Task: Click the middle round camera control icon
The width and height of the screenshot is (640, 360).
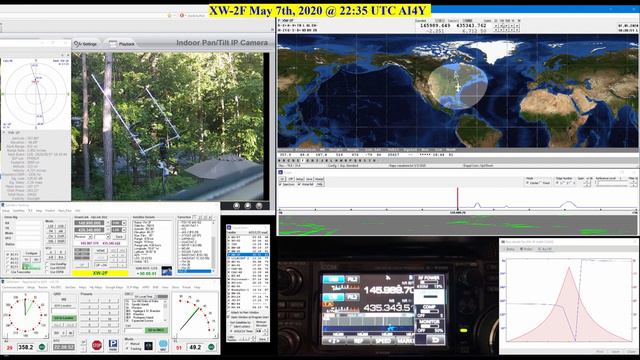Action: point(247,206)
